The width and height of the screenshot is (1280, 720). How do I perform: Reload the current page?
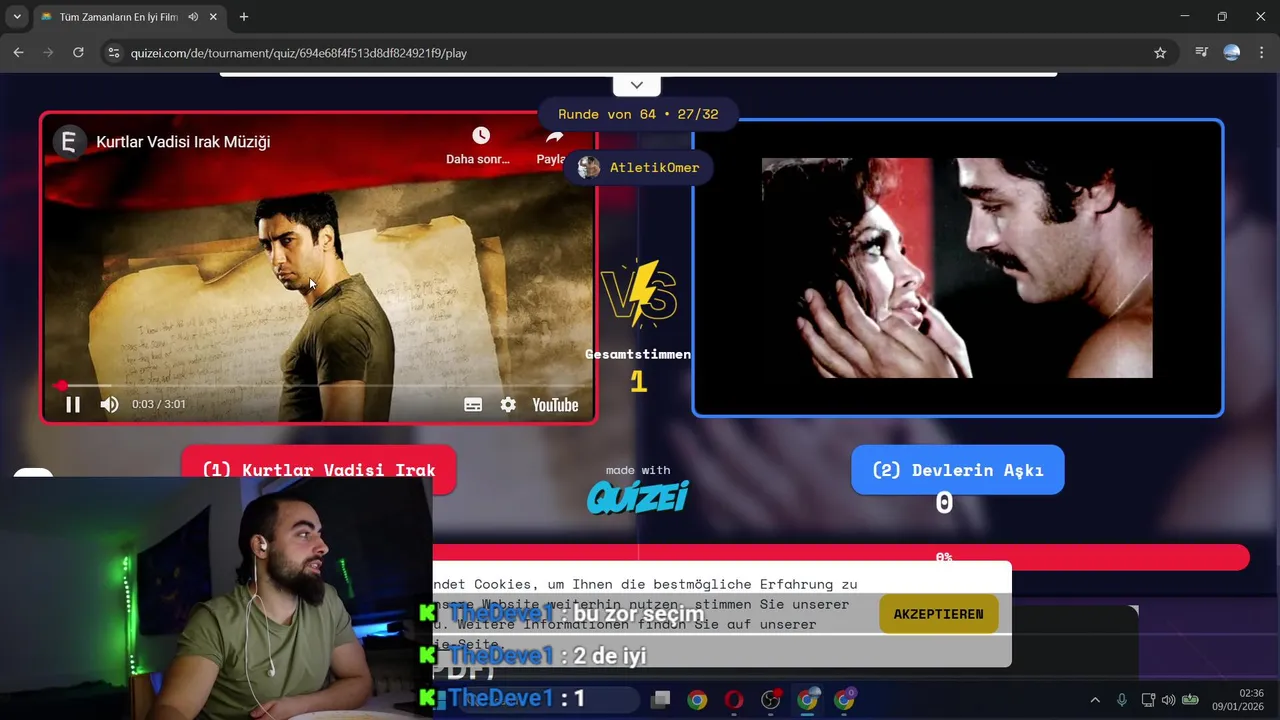(x=78, y=53)
